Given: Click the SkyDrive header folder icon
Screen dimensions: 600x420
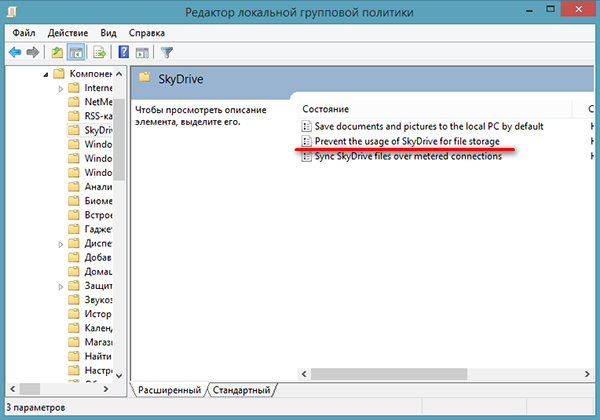Looking at the screenshot, I should (x=145, y=78).
